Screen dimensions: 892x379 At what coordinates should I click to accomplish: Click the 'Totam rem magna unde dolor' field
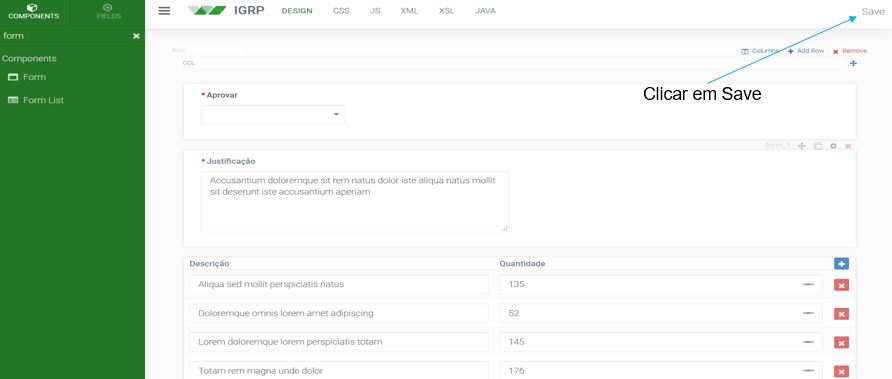click(x=339, y=370)
